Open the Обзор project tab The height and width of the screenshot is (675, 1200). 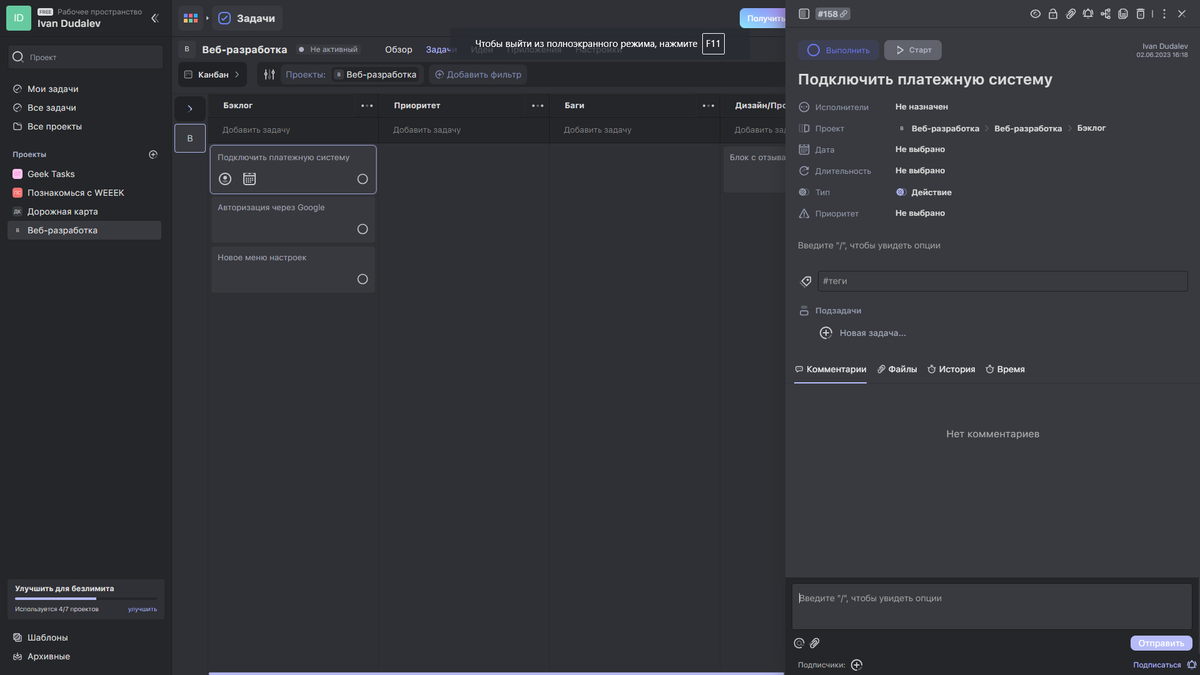[x=398, y=49]
